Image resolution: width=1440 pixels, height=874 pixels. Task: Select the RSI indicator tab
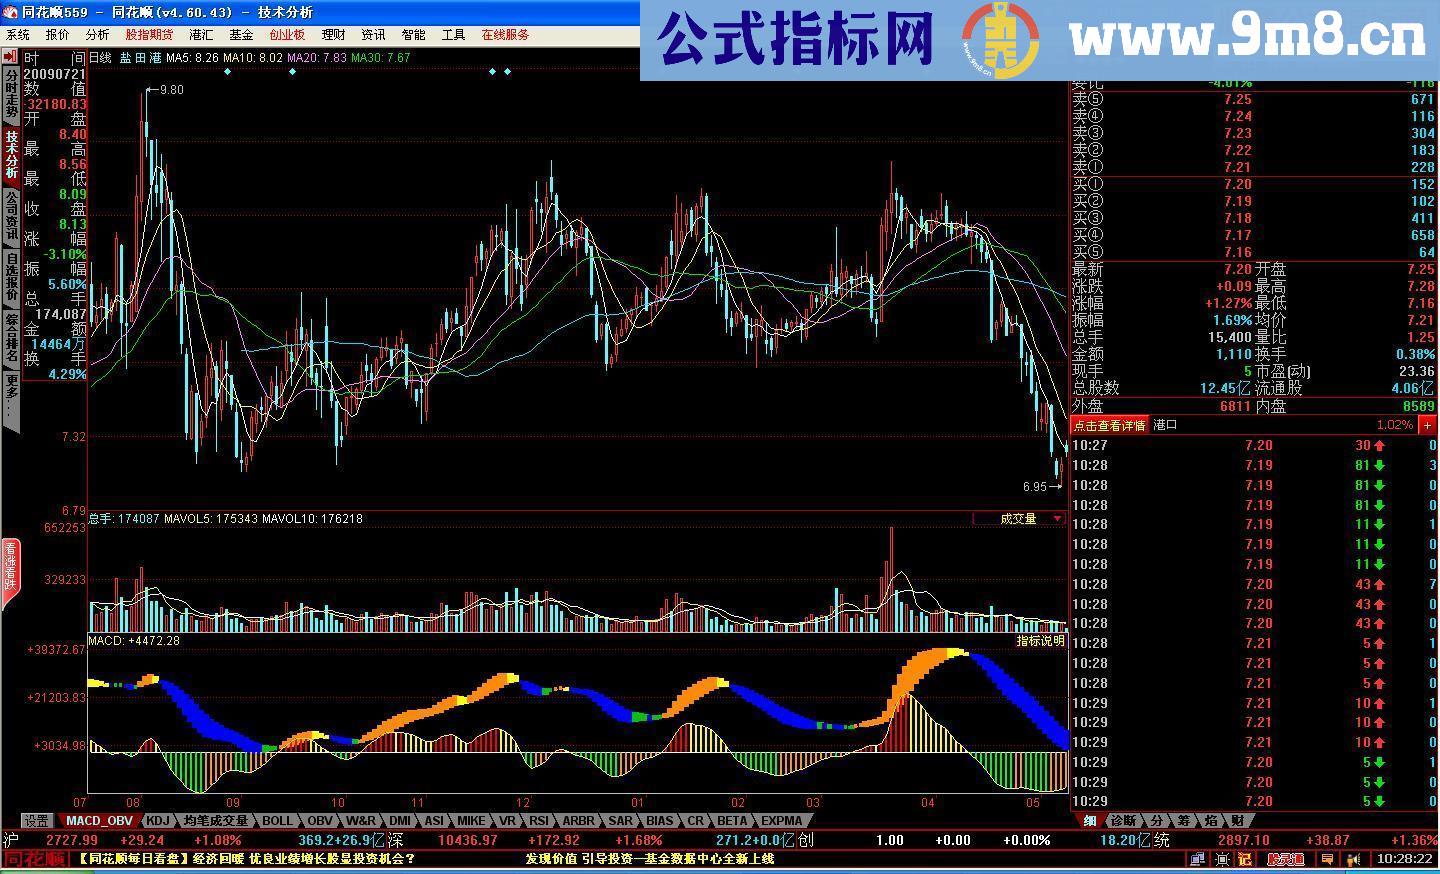click(540, 821)
